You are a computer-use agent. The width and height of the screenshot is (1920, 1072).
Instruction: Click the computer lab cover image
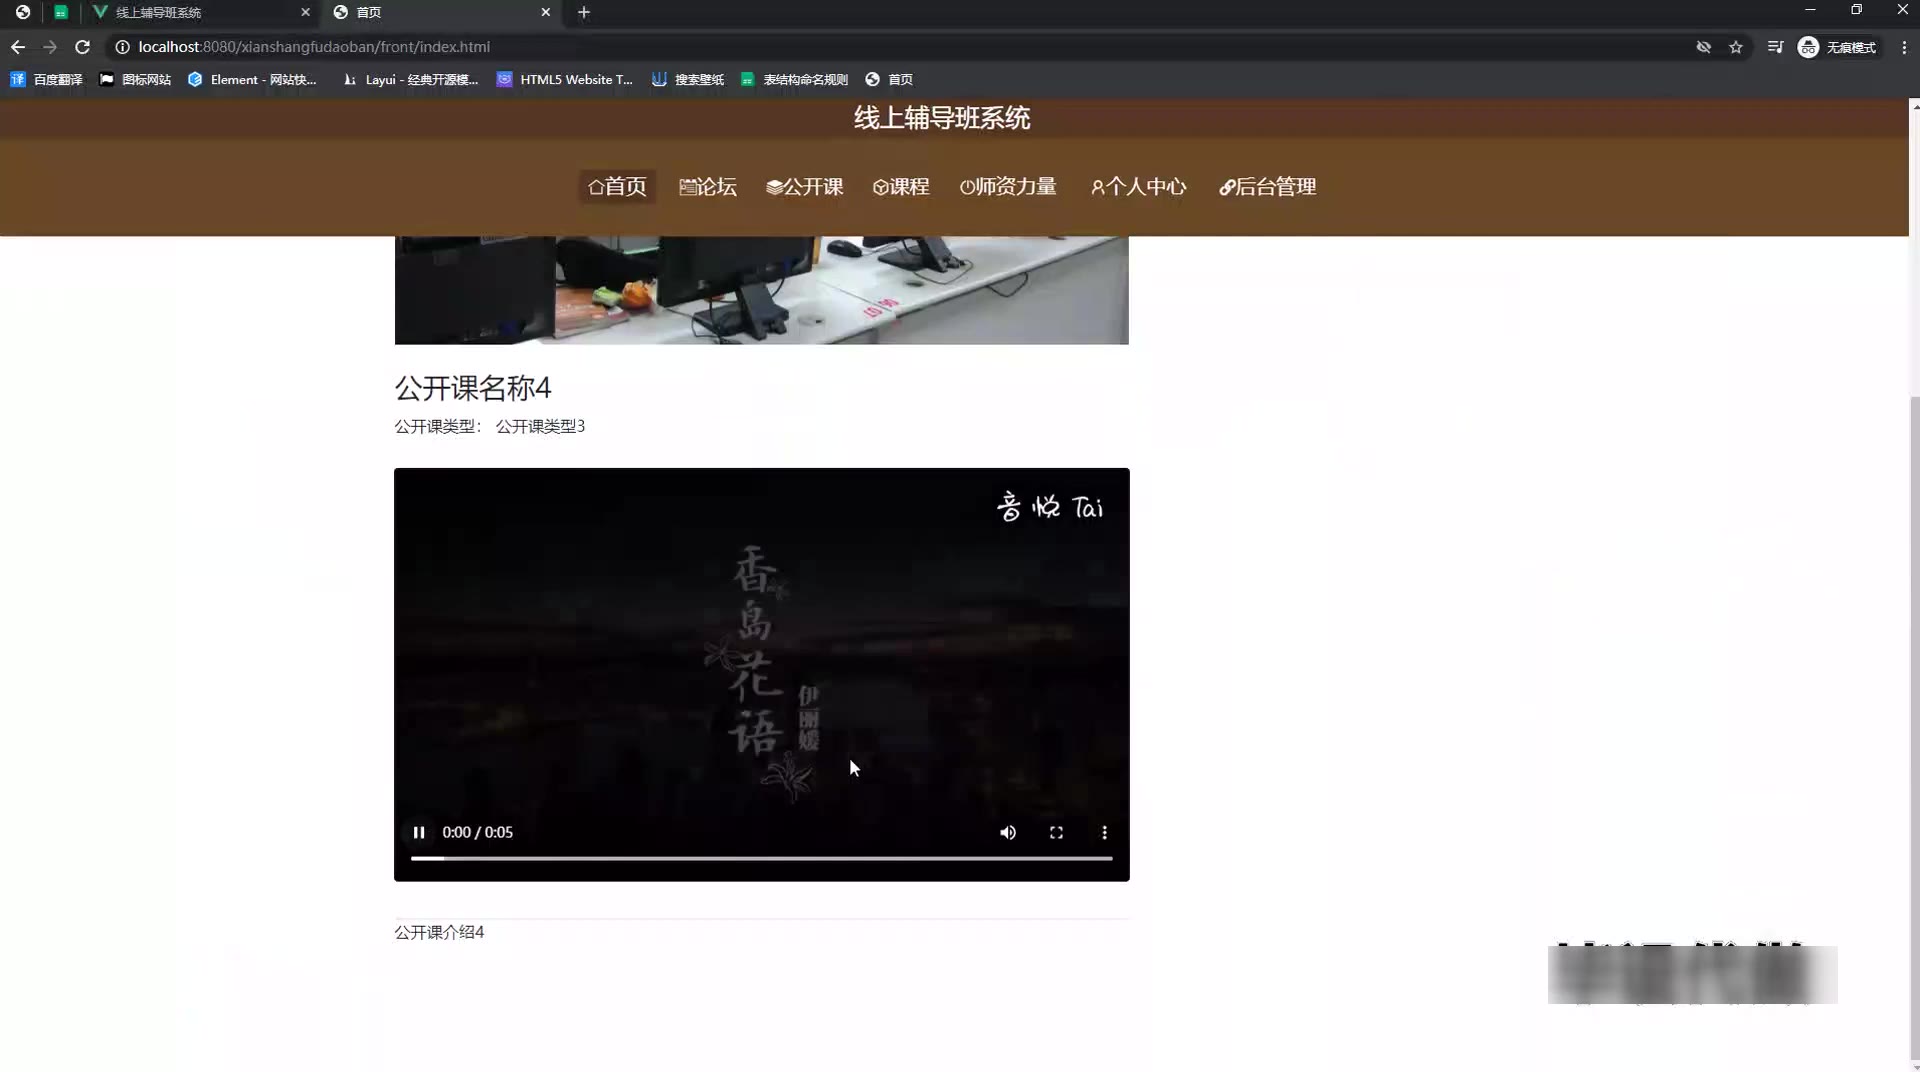[x=761, y=290]
